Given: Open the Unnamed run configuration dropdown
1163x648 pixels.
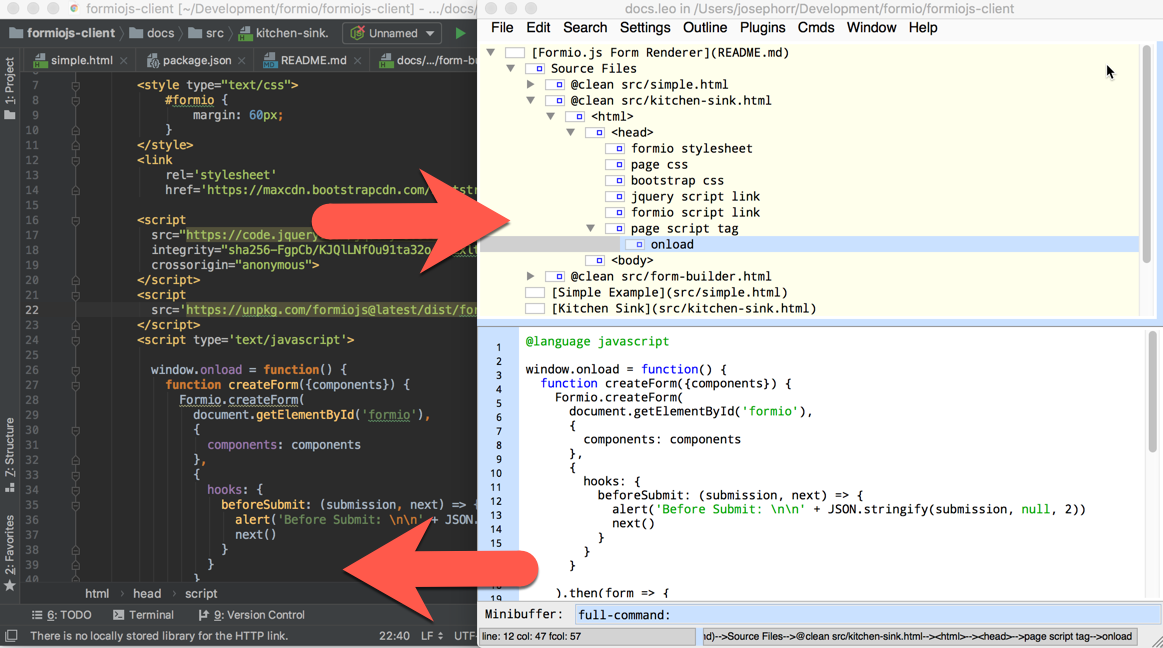Looking at the screenshot, I should click(392, 33).
